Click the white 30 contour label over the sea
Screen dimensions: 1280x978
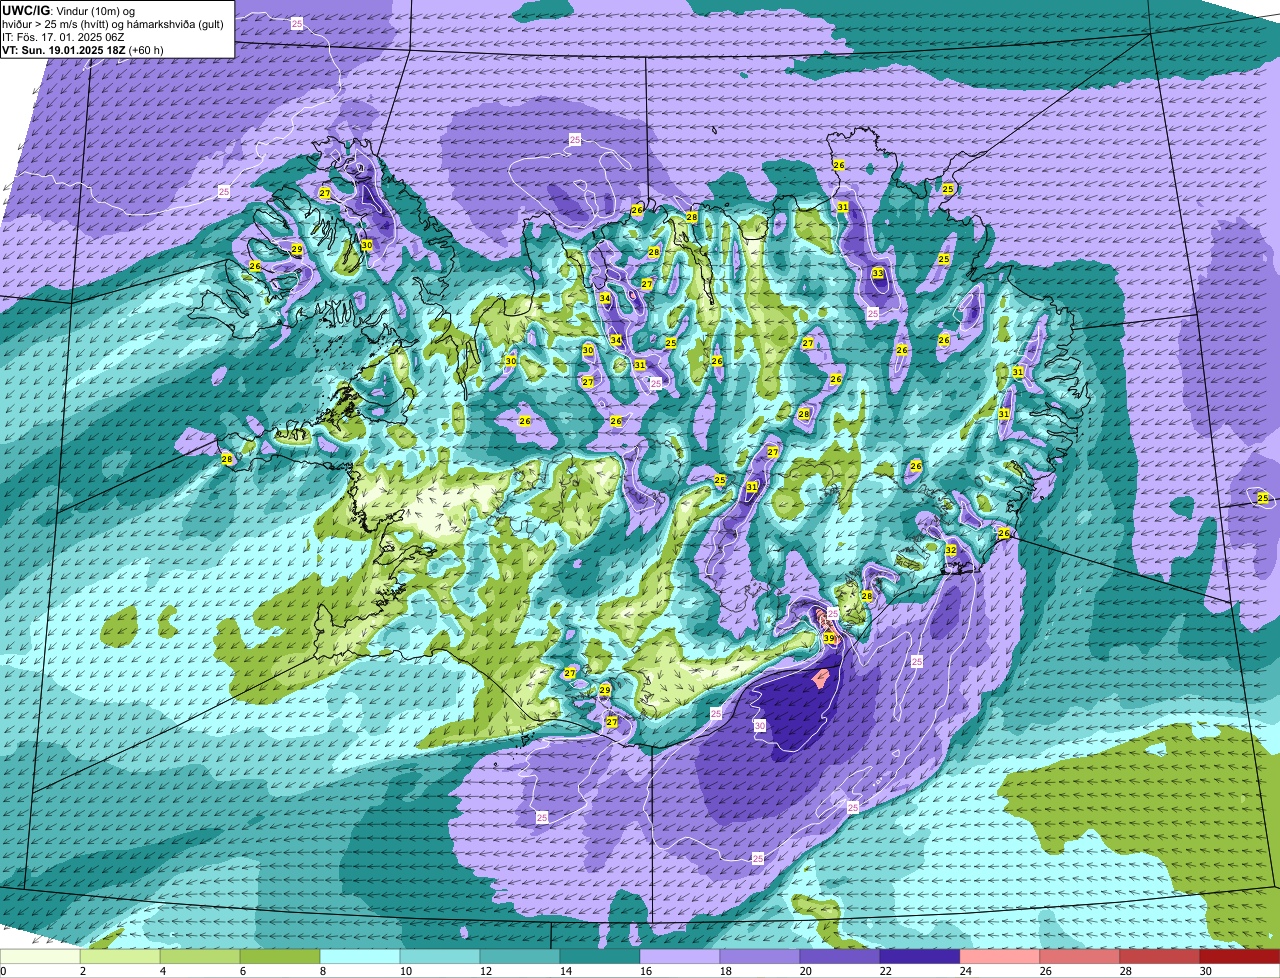pyautogui.click(x=760, y=726)
